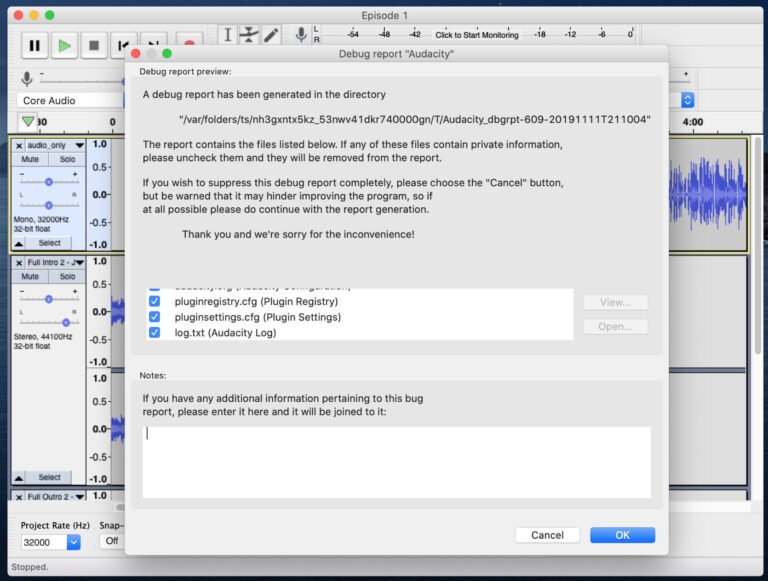Click the Snap-To Off dropdown
Image resolution: width=768 pixels, height=581 pixels.
pyautogui.click(x=112, y=541)
